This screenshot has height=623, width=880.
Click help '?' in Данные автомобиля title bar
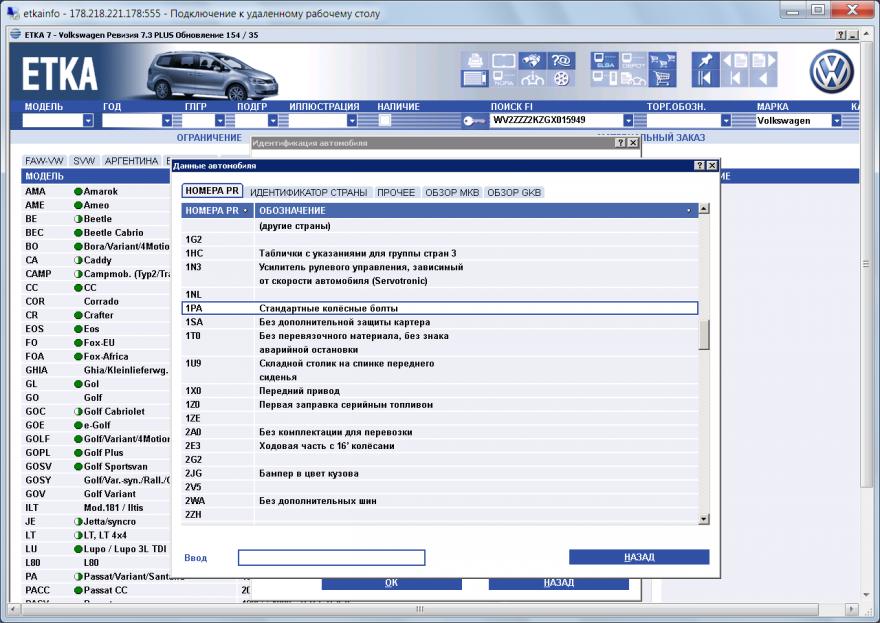click(700, 166)
